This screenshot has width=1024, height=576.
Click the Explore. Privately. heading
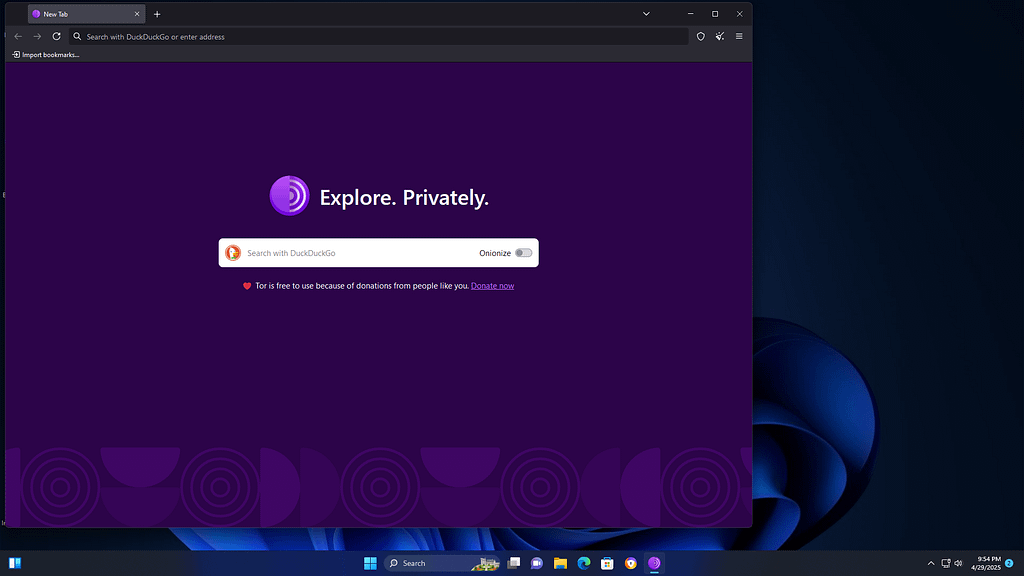coord(404,197)
